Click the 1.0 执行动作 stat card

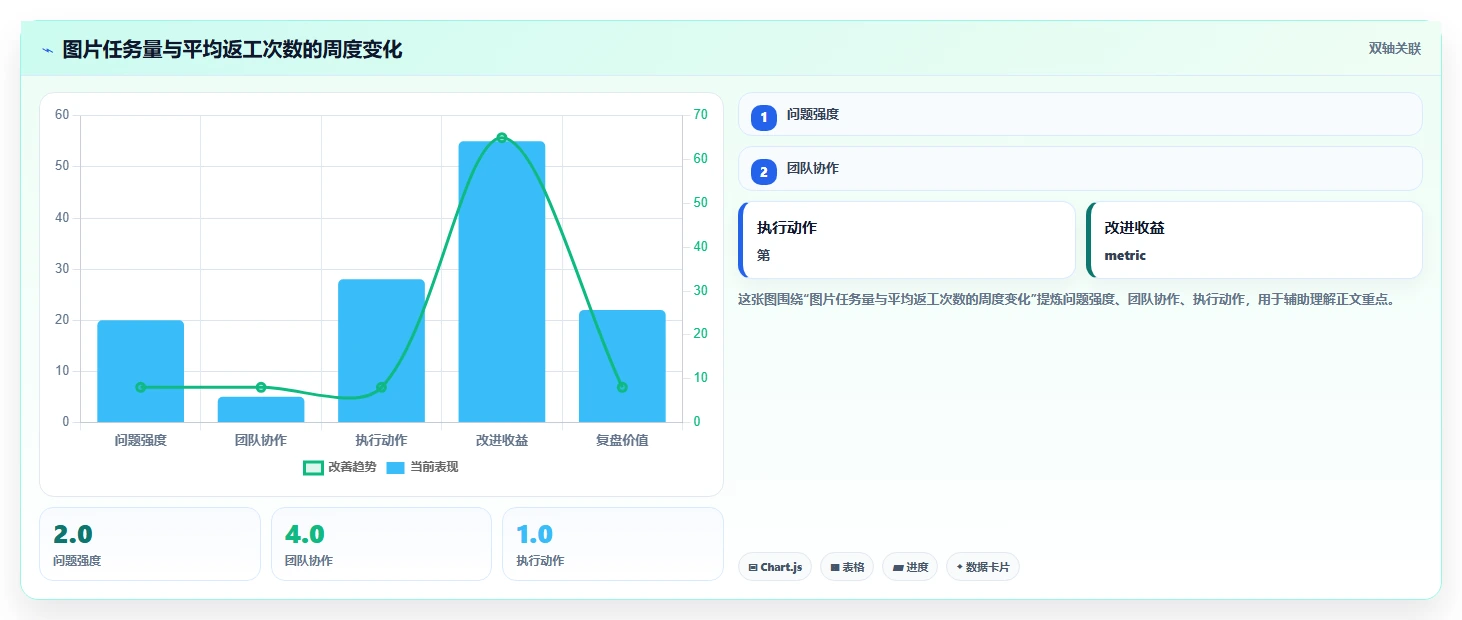612,544
